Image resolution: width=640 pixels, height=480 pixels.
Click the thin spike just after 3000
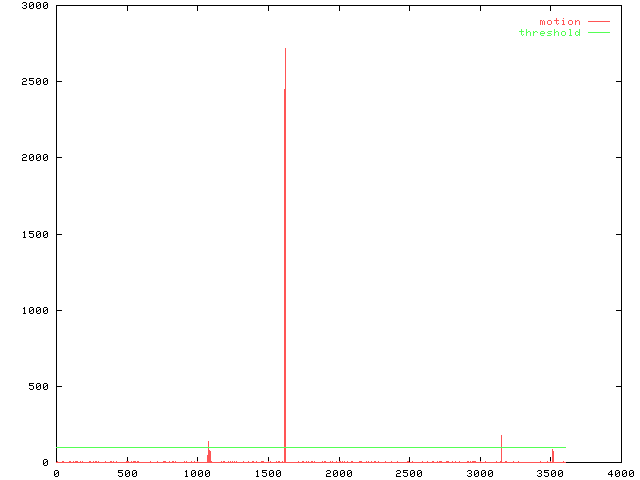(501, 447)
